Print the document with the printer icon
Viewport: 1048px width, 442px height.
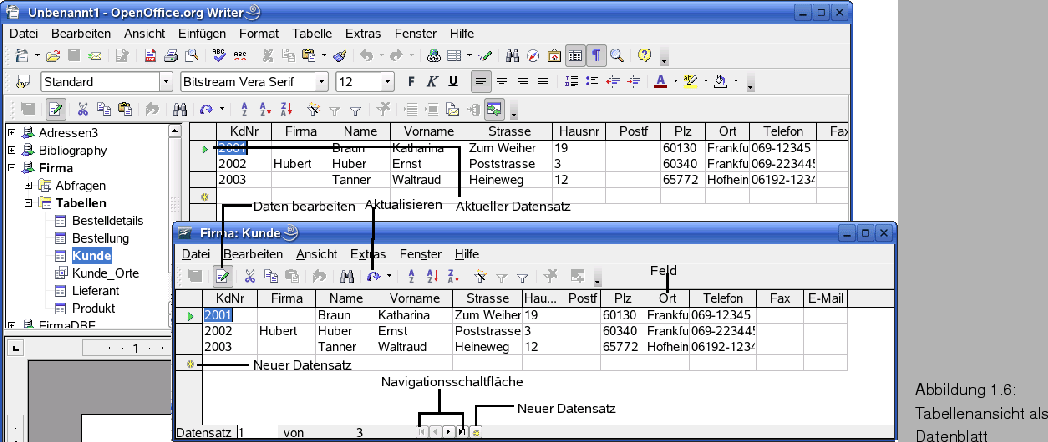coord(172,56)
